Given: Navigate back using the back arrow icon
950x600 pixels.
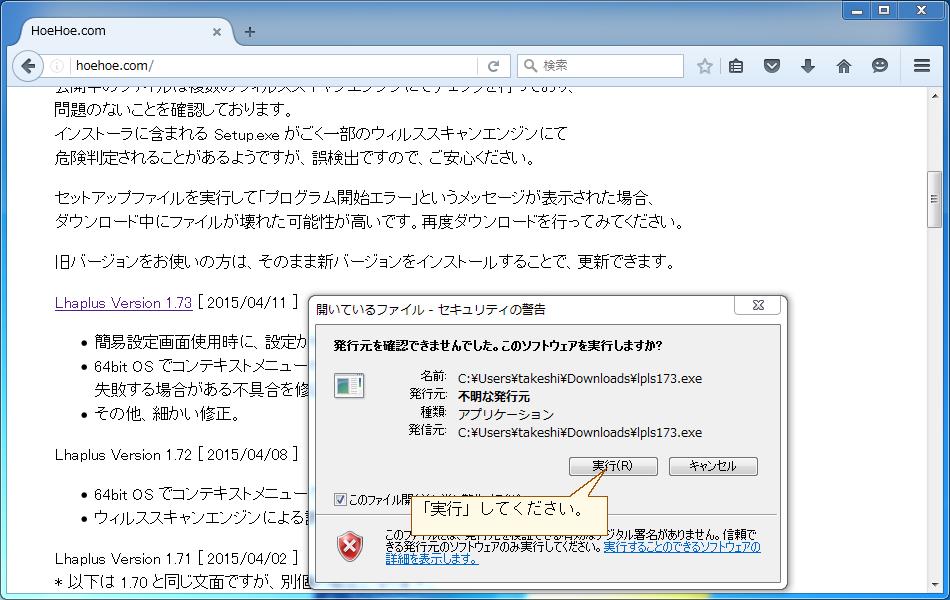Looking at the screenshot, I should (27, 66).
